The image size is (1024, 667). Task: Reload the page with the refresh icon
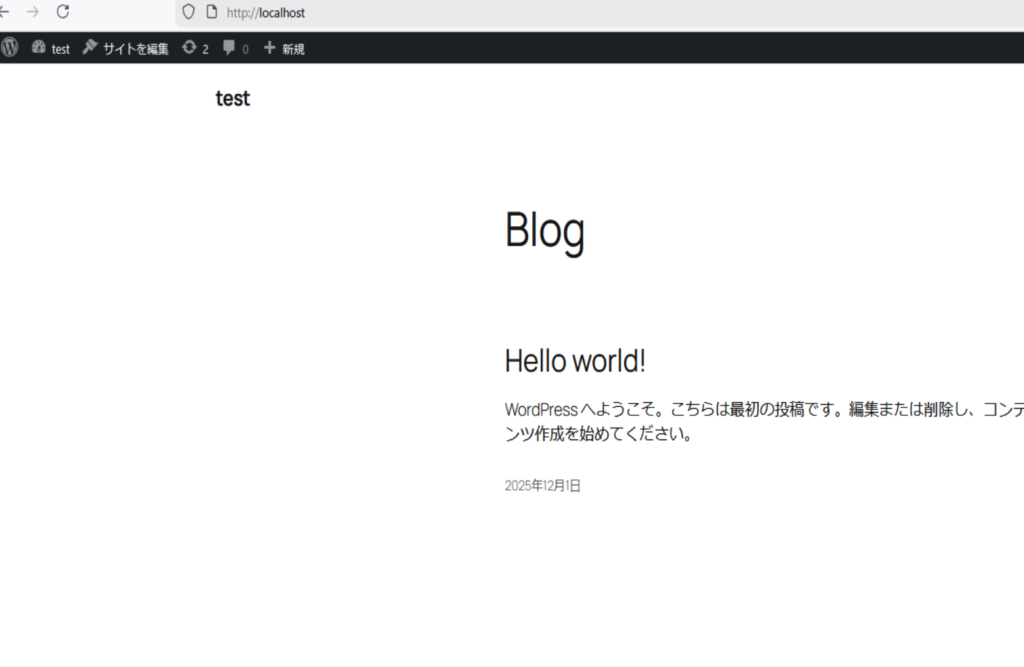(62, 12)
